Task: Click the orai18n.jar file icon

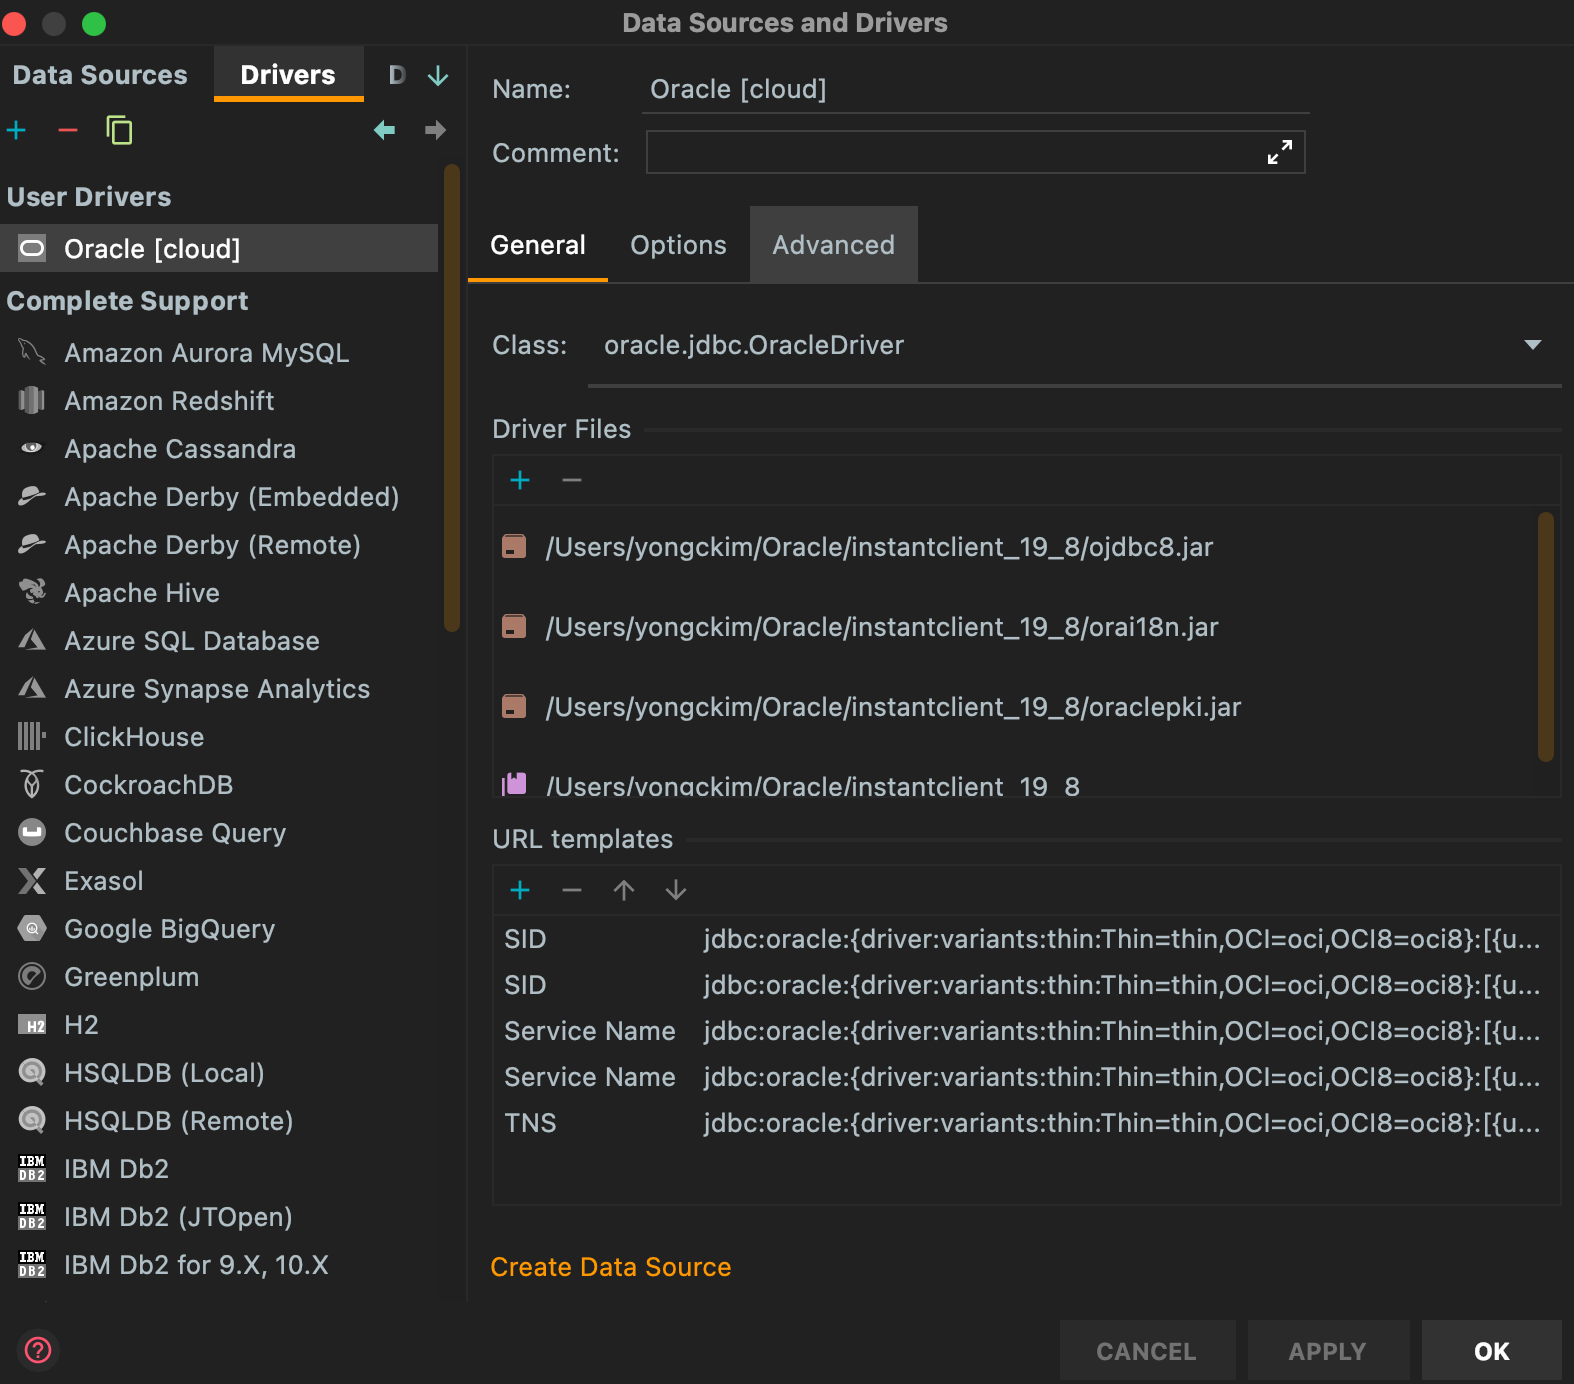Action: click(x=514, y=627)
